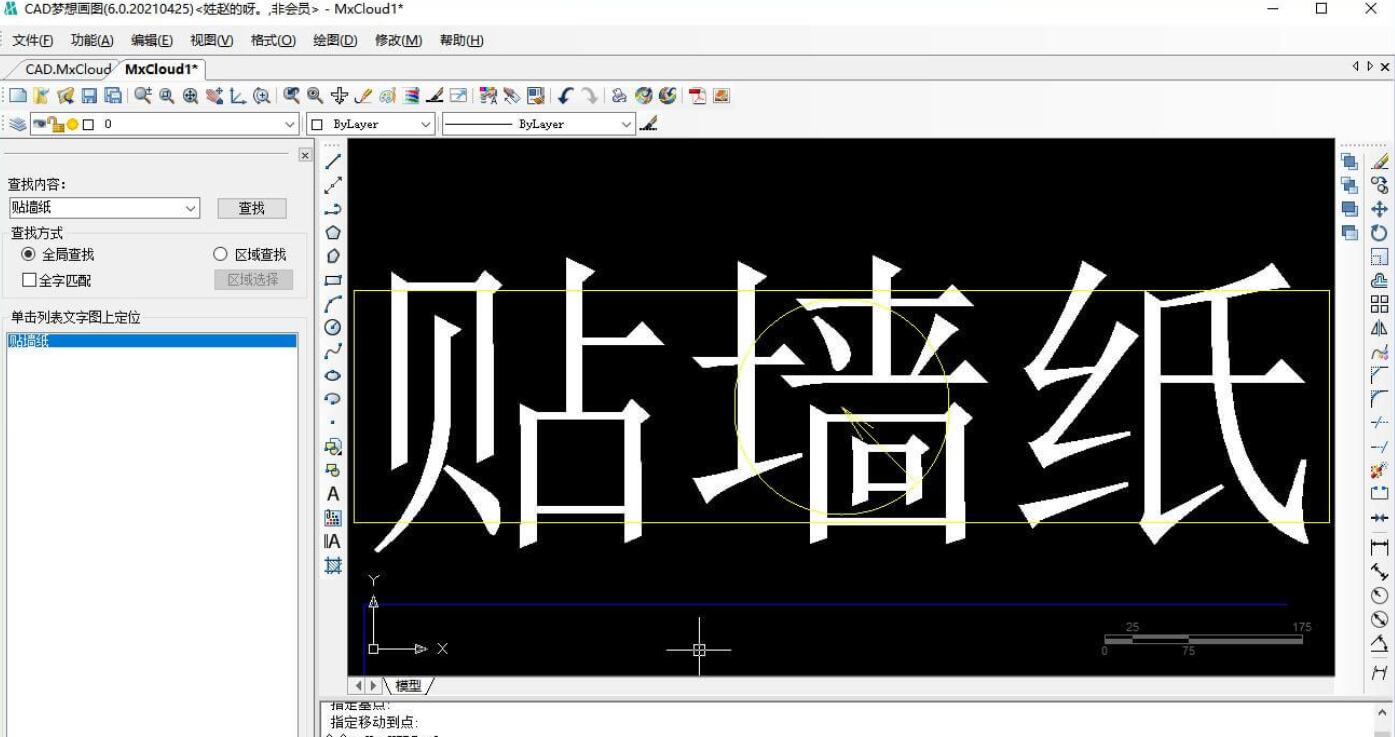Open the layer name dropdown
1395x737 pixels.
[x=290, y=124]
